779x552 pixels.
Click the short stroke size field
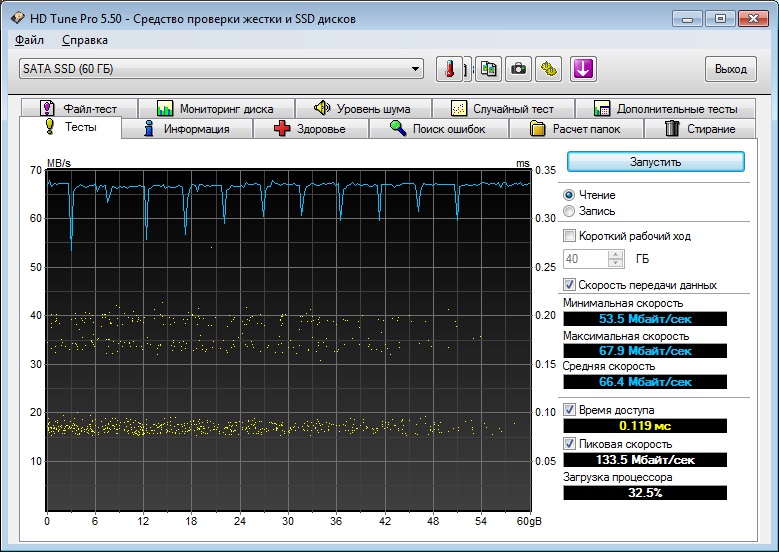click(586, 259)
